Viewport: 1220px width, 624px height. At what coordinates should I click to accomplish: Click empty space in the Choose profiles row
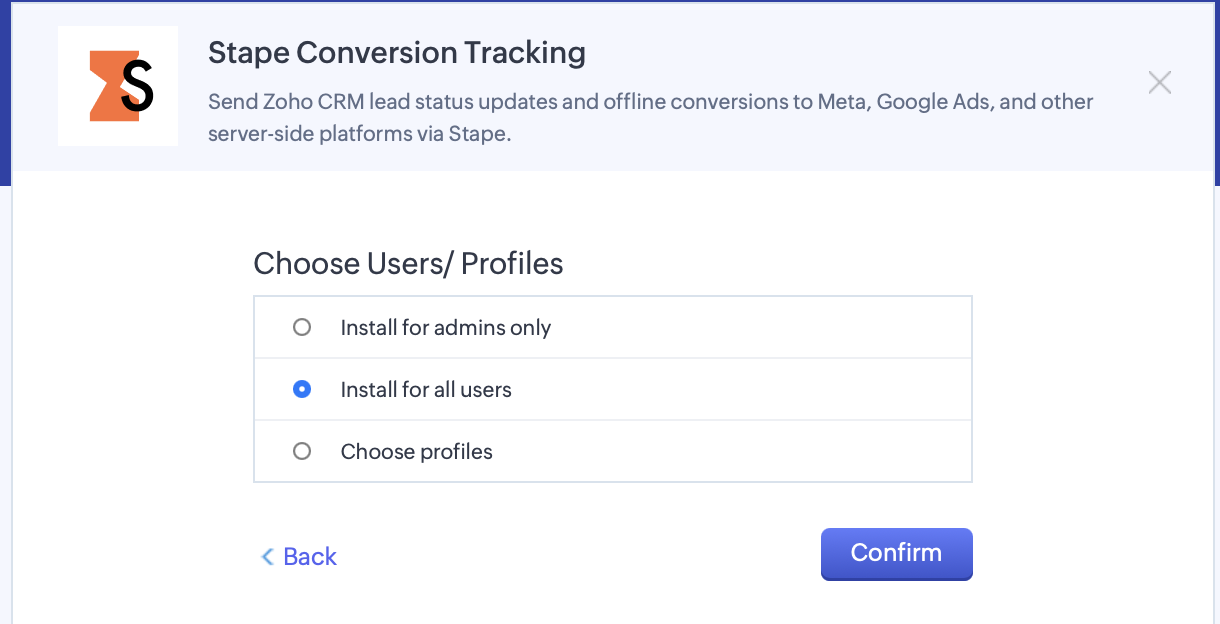point(730,451)
